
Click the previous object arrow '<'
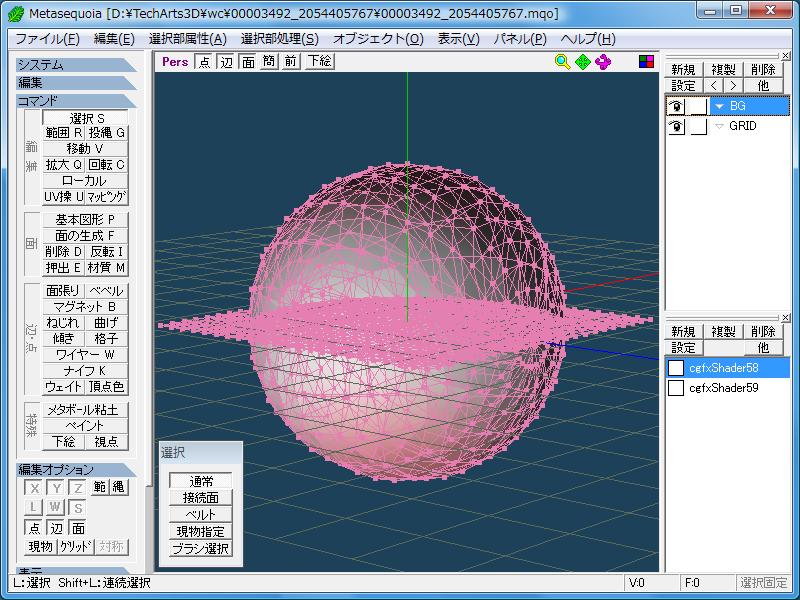715,86
